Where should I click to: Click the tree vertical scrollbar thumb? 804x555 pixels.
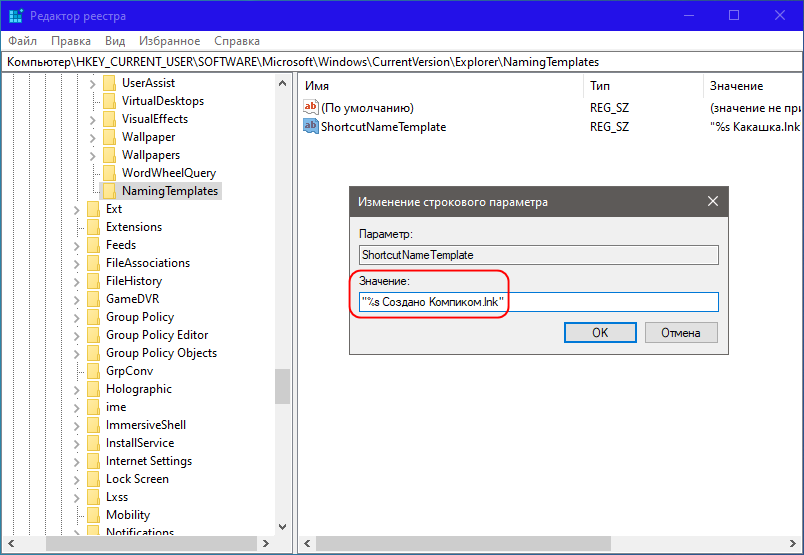(x=283, y=386)
